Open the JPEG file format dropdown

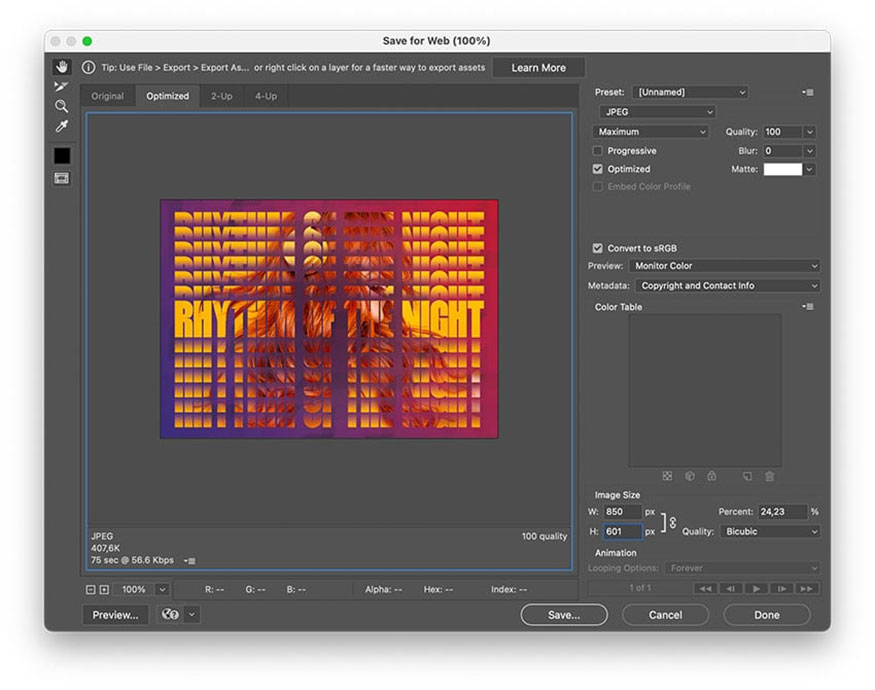coord(657,112)
